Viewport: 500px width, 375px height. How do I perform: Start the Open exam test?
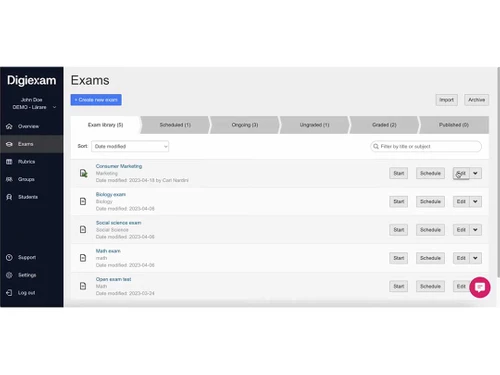[398, 286]
